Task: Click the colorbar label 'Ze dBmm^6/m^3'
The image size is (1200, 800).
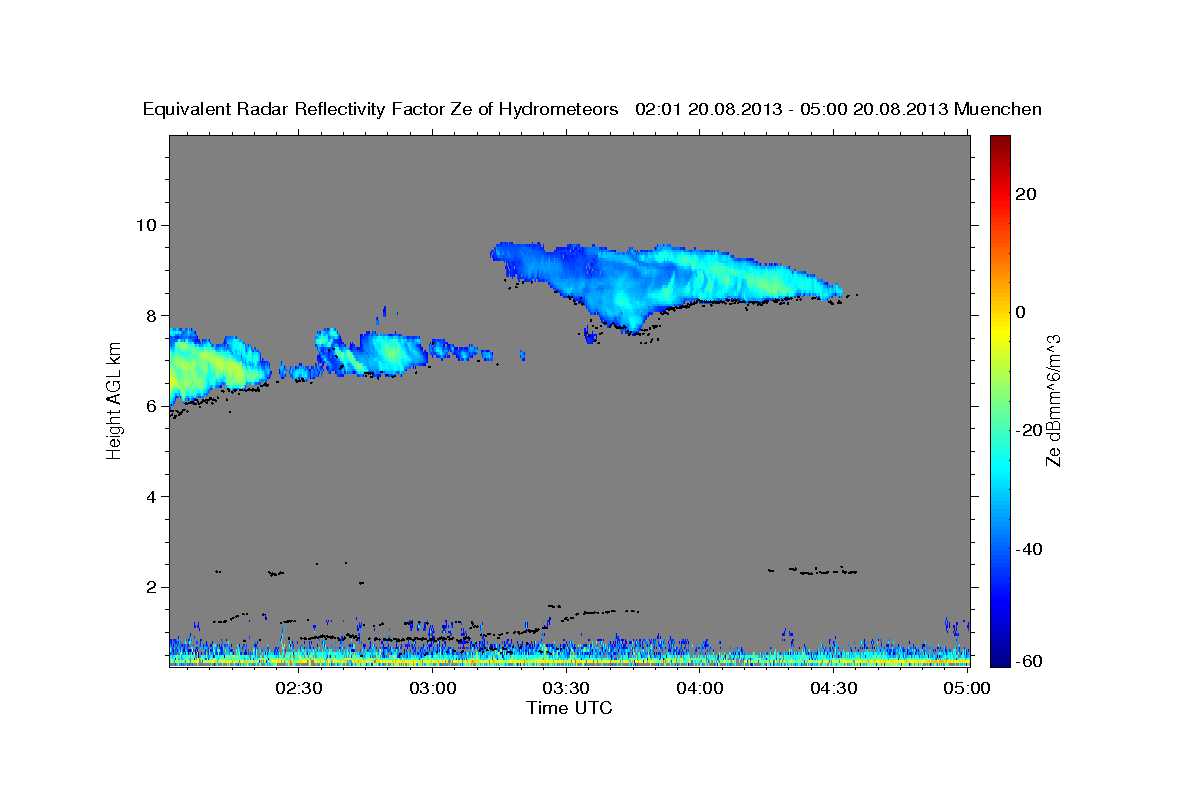Action: coord(1054,400)
